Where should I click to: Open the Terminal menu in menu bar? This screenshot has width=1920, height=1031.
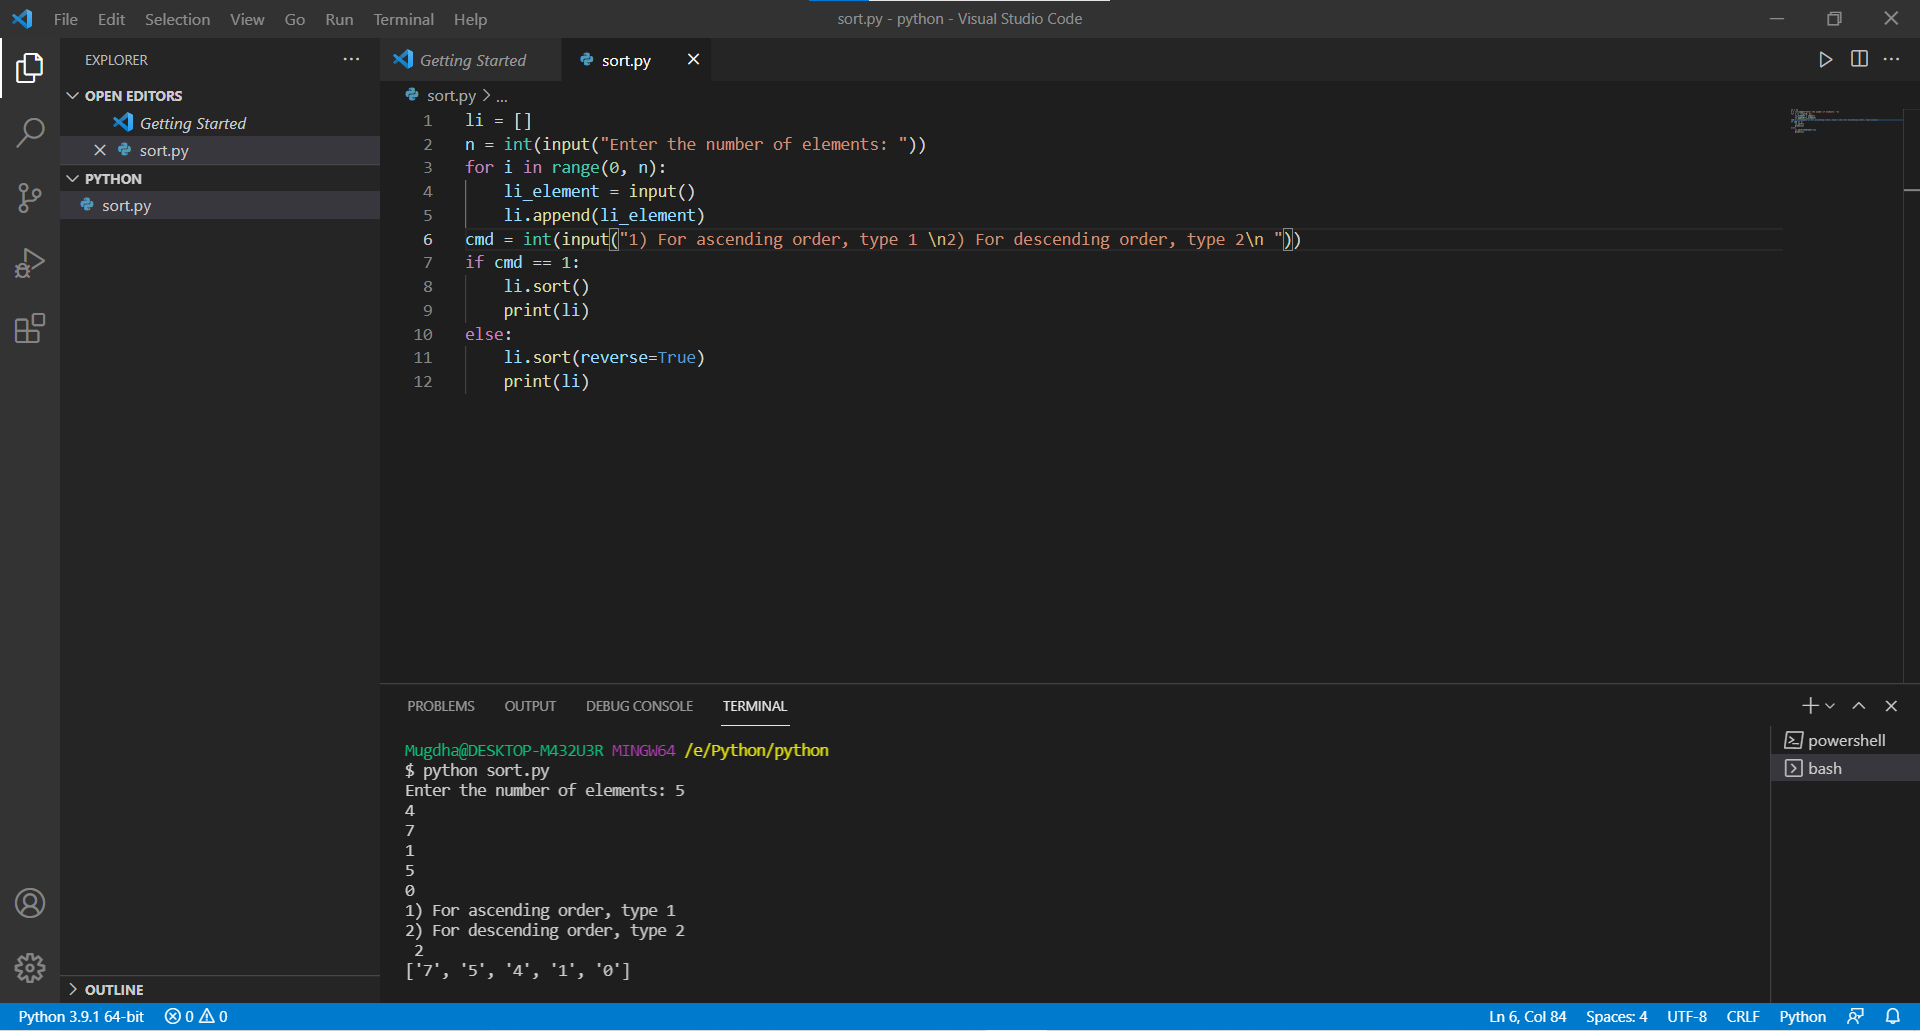click(x=403, y=19)
